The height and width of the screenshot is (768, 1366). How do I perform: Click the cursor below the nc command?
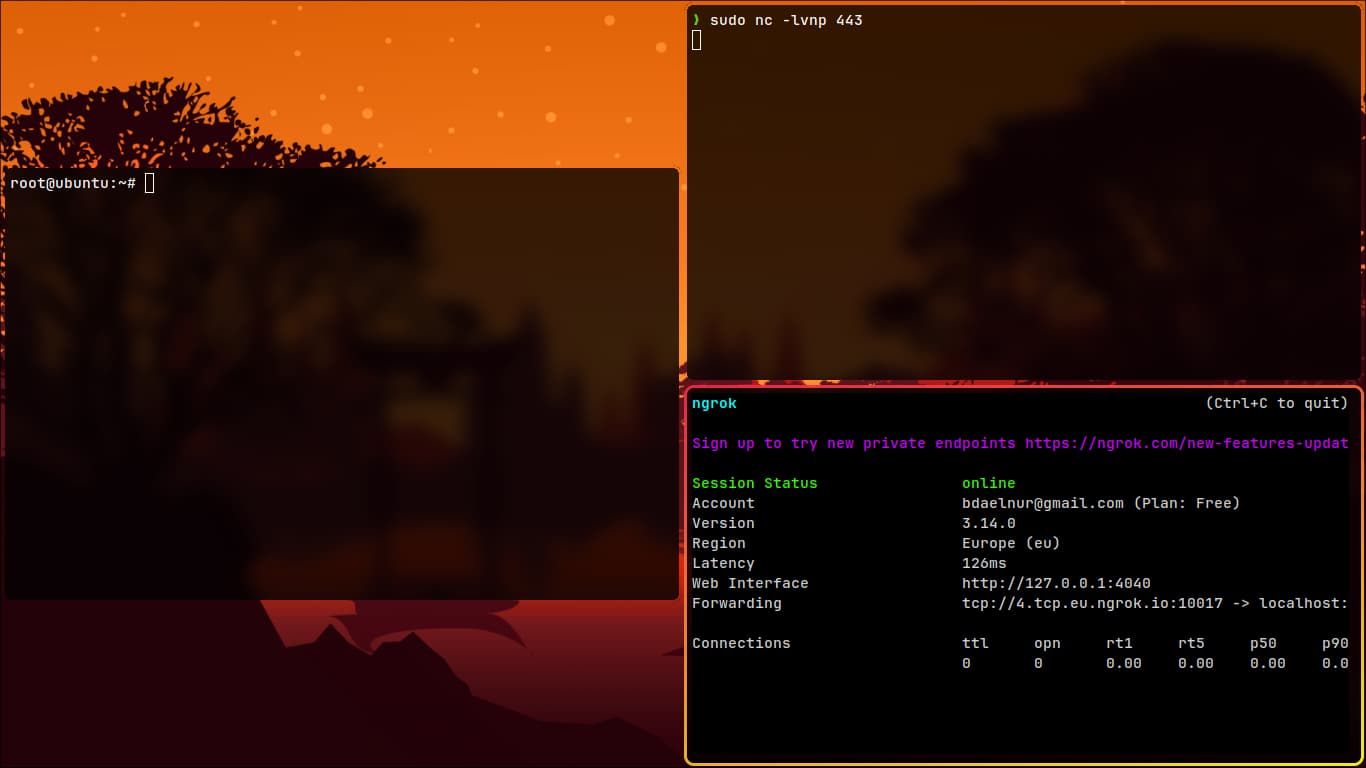697,40
